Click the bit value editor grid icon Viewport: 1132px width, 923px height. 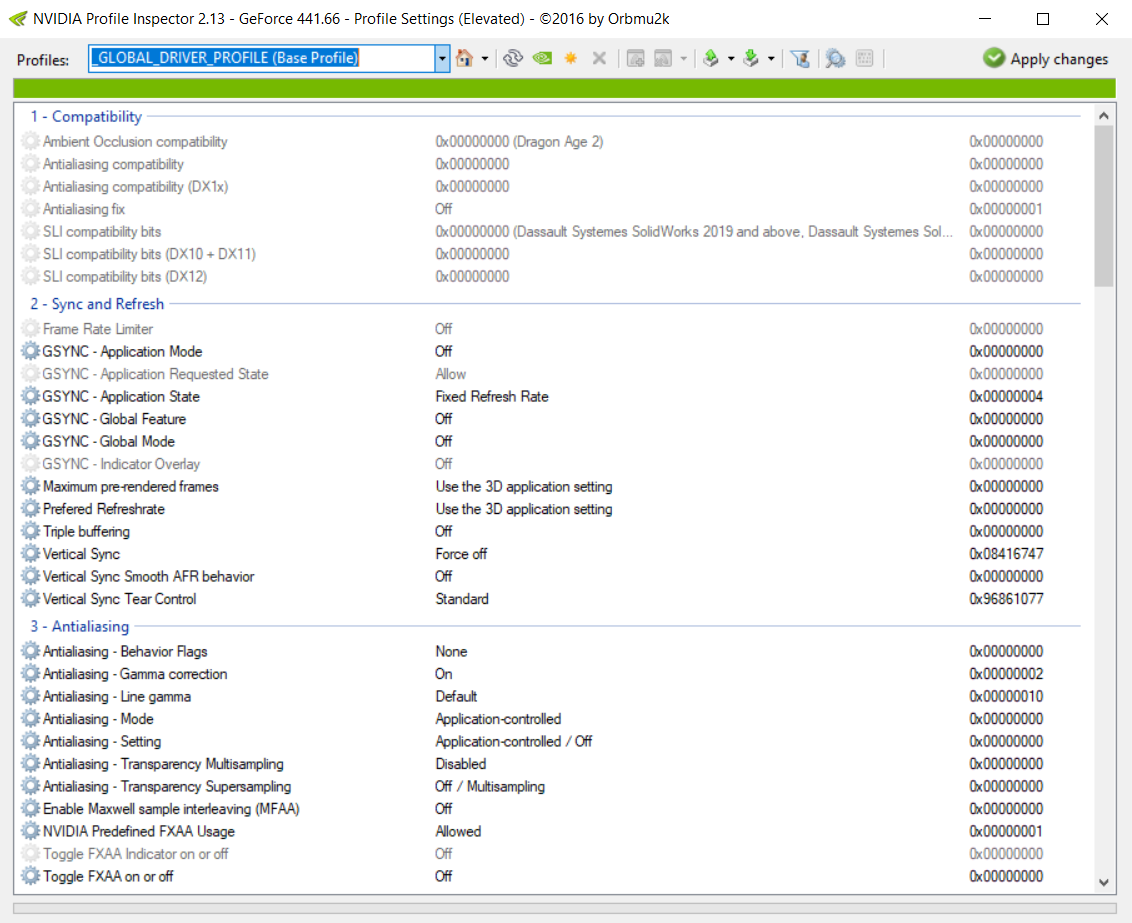[864, 58]
